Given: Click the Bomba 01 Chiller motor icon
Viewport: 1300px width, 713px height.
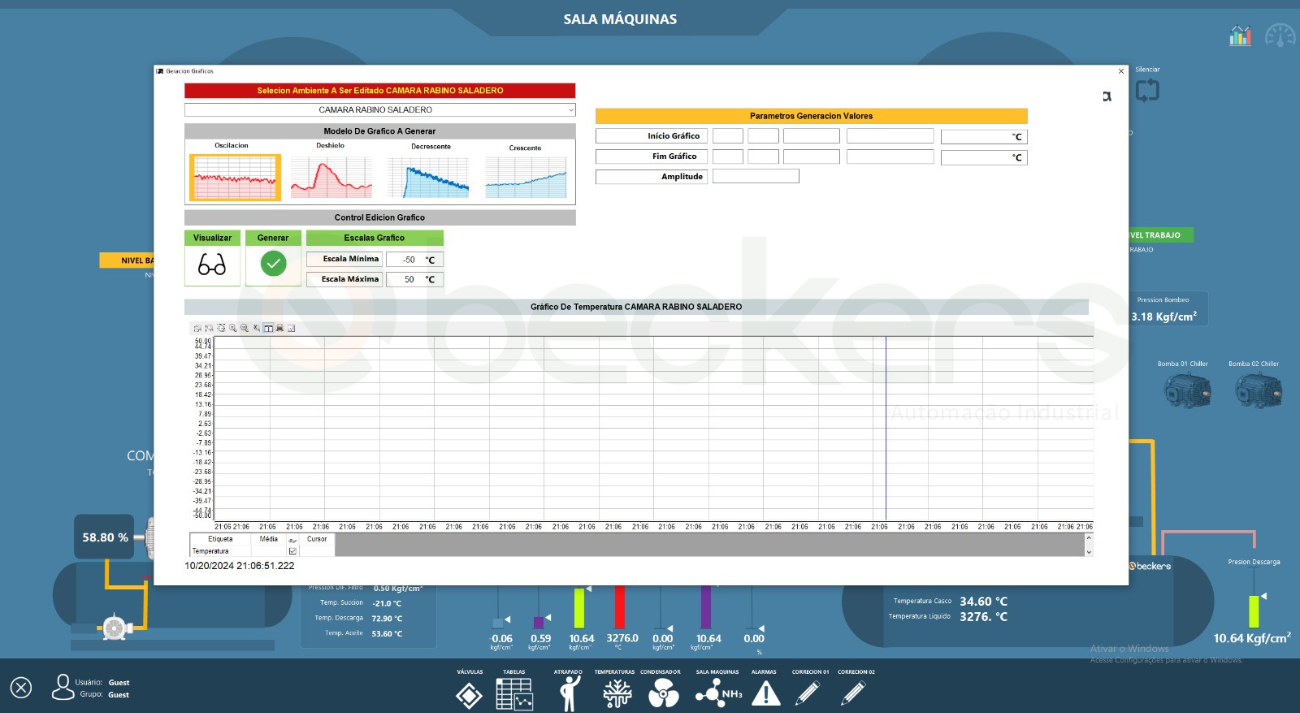Looking at the screenshot, I should (x=1188, y=389).
